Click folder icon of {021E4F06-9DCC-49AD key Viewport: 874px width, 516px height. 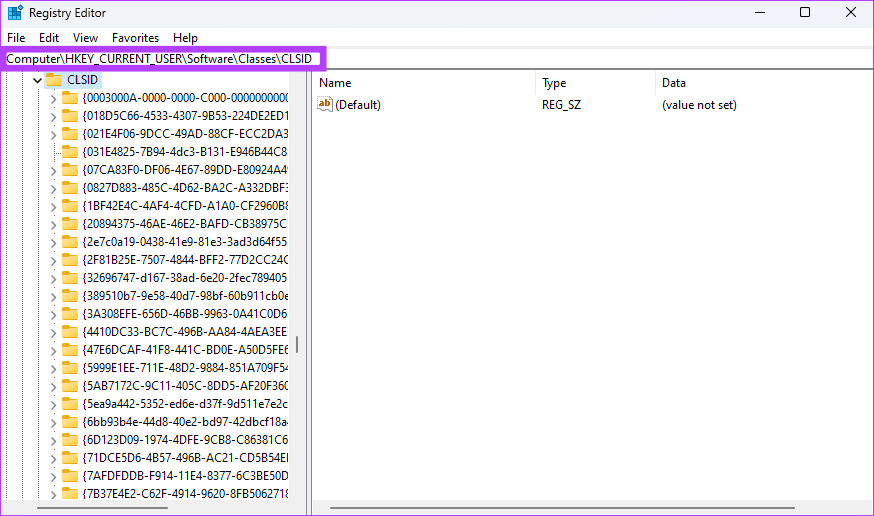pyautogui.click(x=70, y=134)
